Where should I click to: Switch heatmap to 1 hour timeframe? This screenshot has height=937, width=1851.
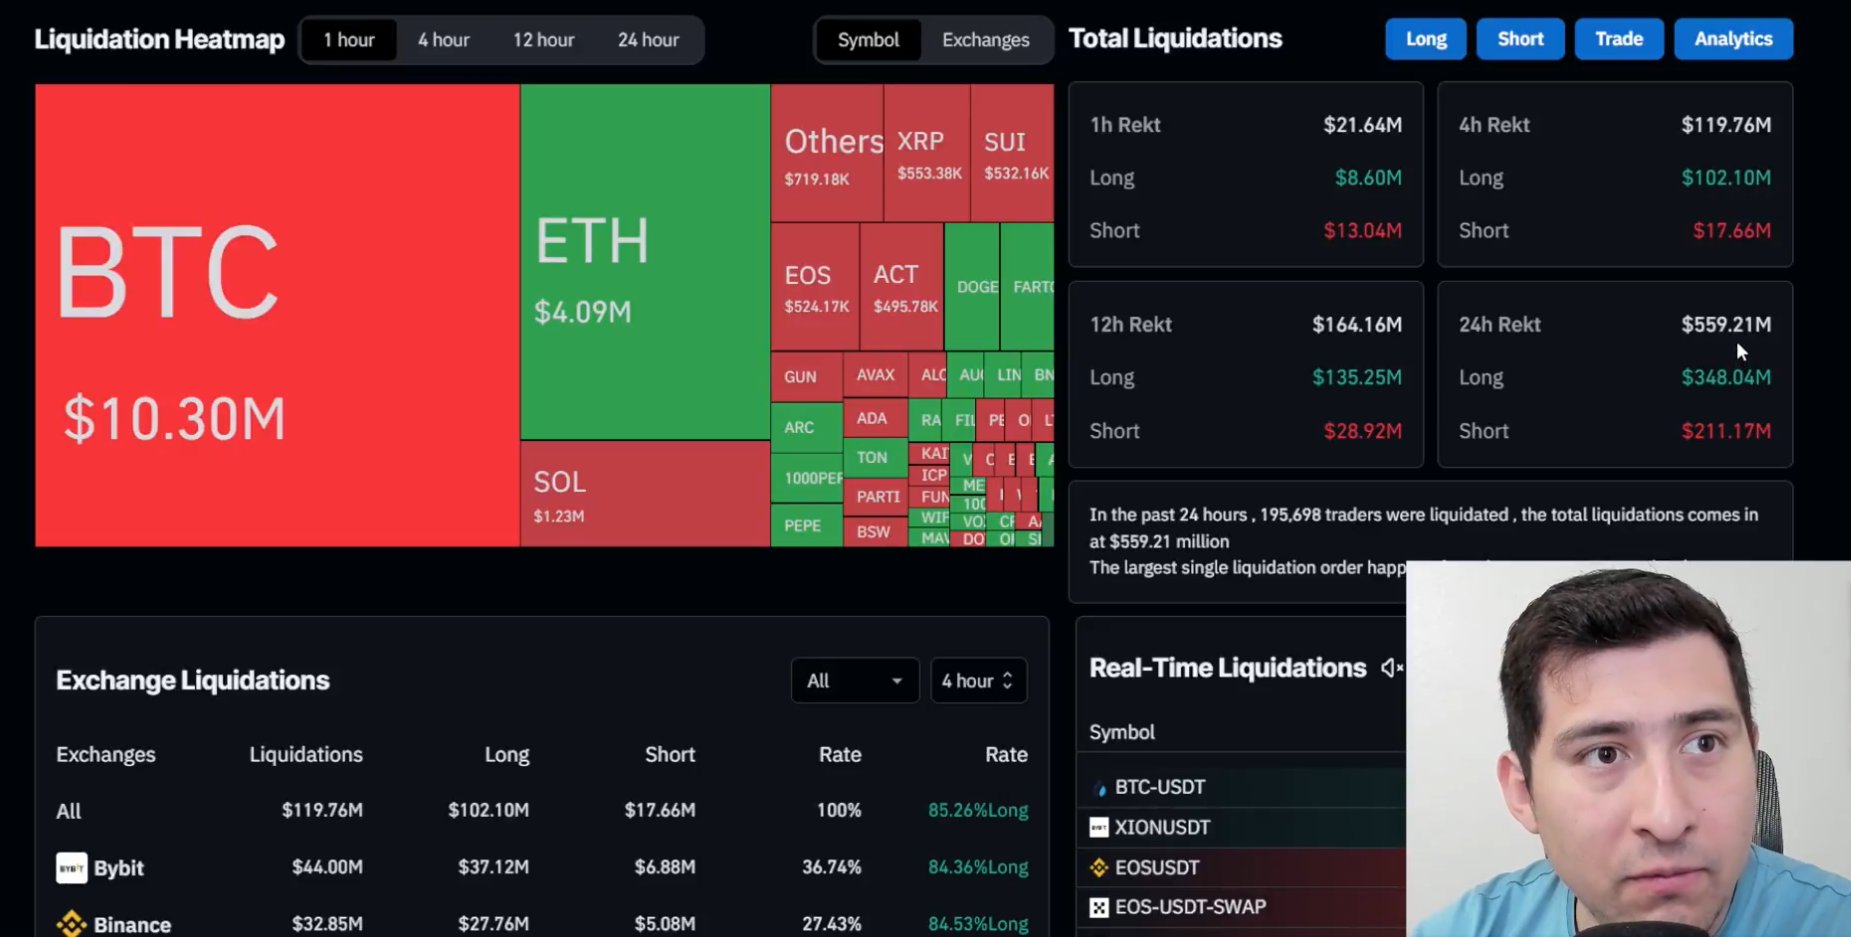(x=349, y=40)
